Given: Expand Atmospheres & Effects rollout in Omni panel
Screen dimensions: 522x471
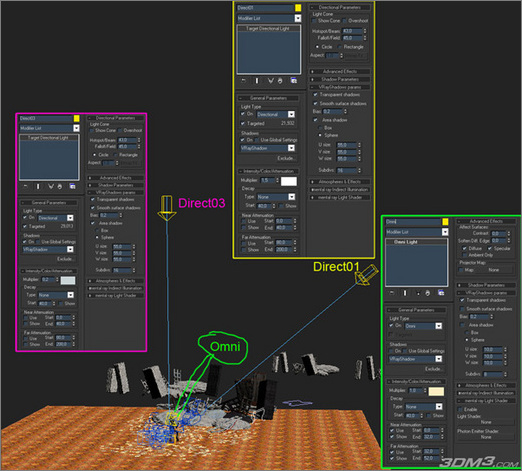Looking at the screenshot, I should pyautogui.click(x=486, y=385).
